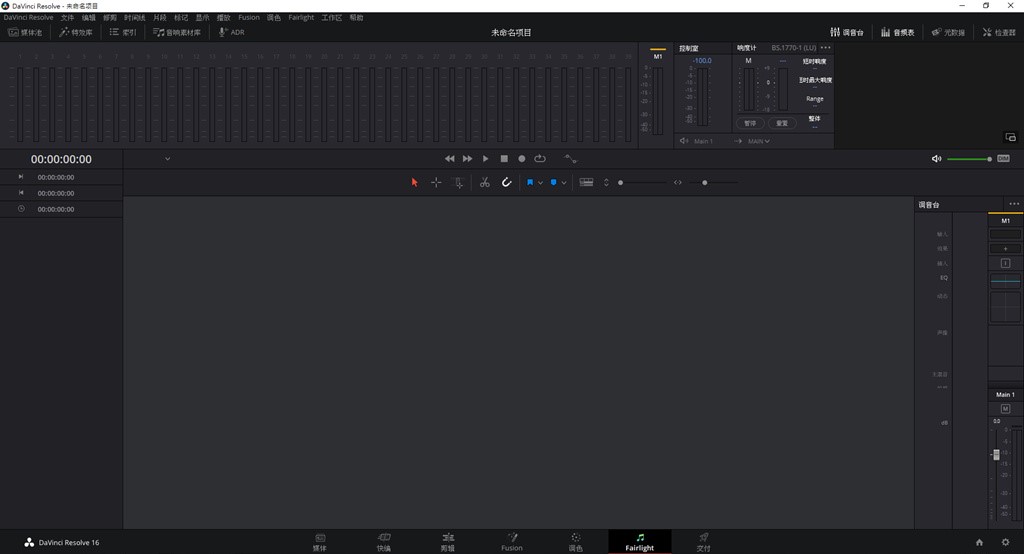
Task: Click the floating viewer window icon
Action: pos(1010,137)
